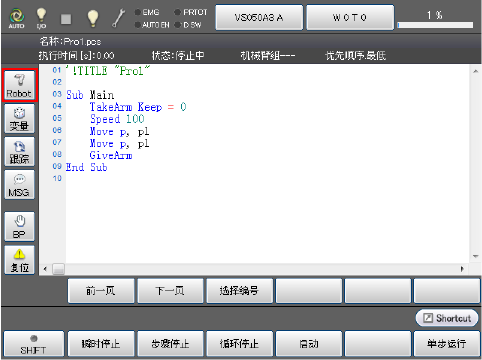Click the AUTO mode icon
The width and height of the screenshot is (482, 360).
click(16, 18)
